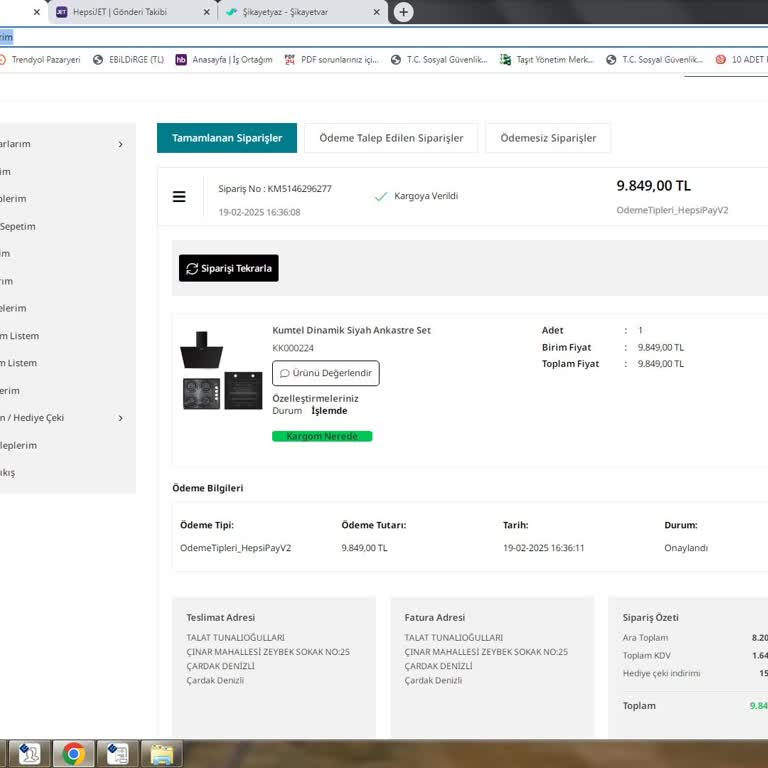Select Ödemesiz Siparişler tab
Viewport: 768px width, 768px height.
[x=548, y=138]
